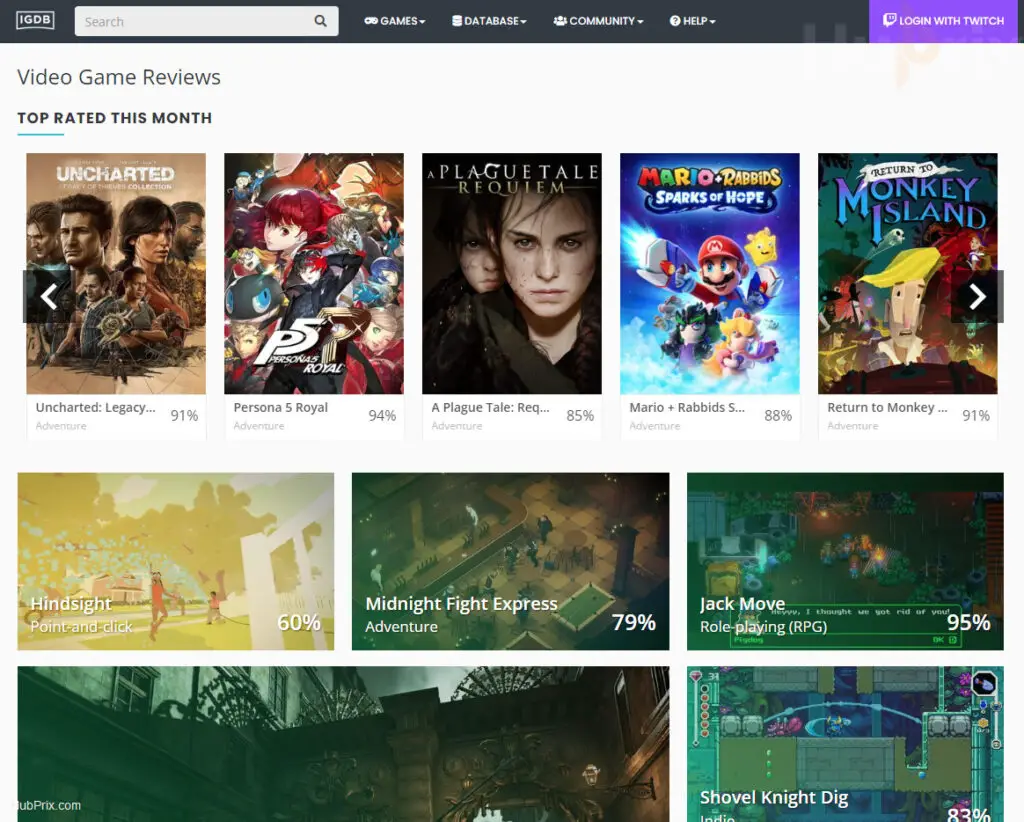Open the Persona 5 Royal title link
Image resolution: width=1024 pixels, height=822 pixels.
[281, 407]
